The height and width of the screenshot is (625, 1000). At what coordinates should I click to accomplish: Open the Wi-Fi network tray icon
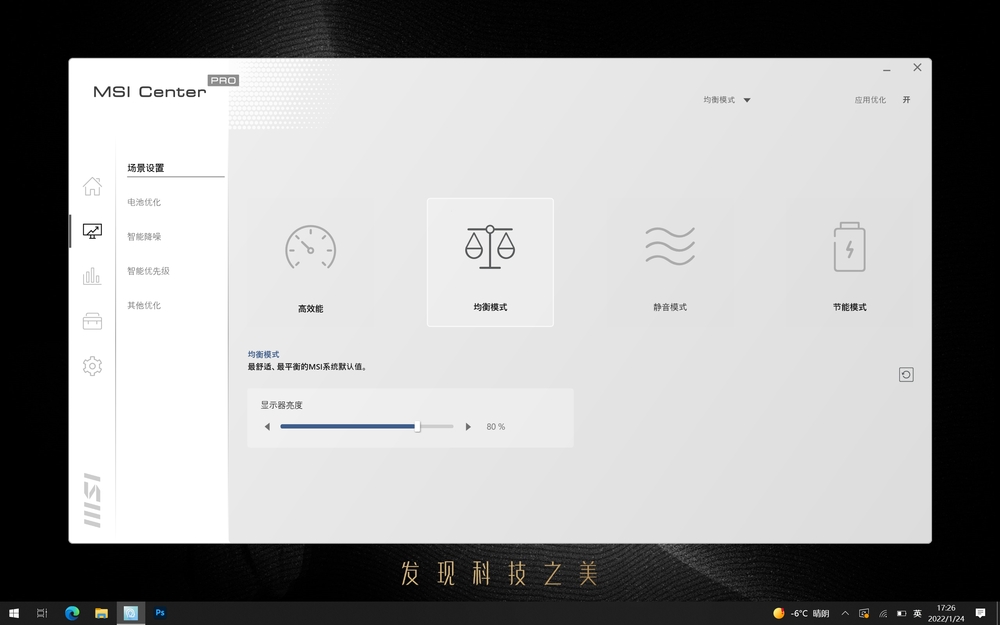coord(883,614)
